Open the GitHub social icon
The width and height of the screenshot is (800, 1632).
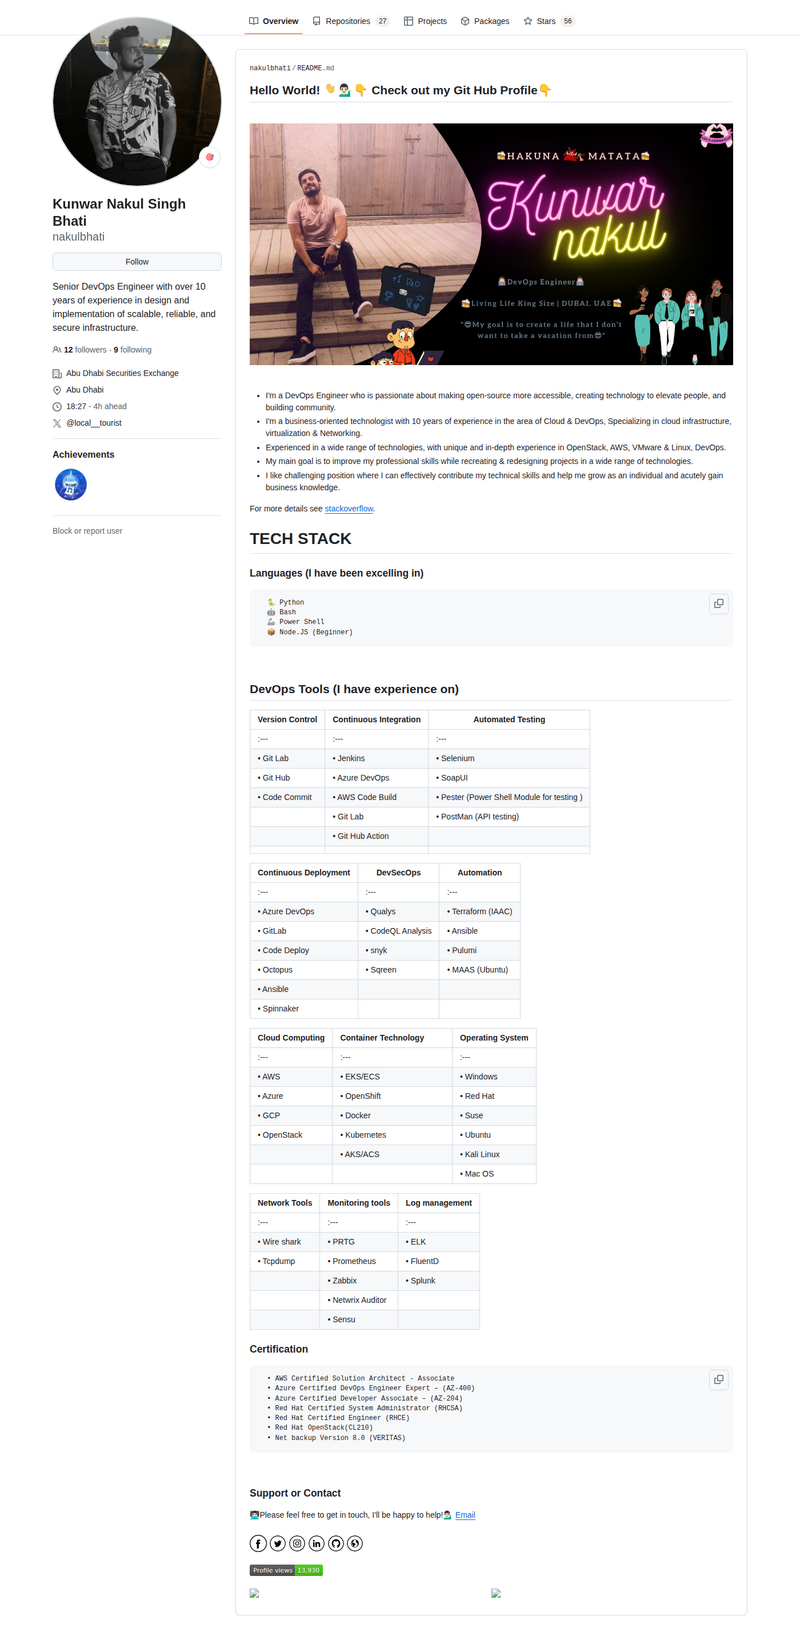point(336,1543)
